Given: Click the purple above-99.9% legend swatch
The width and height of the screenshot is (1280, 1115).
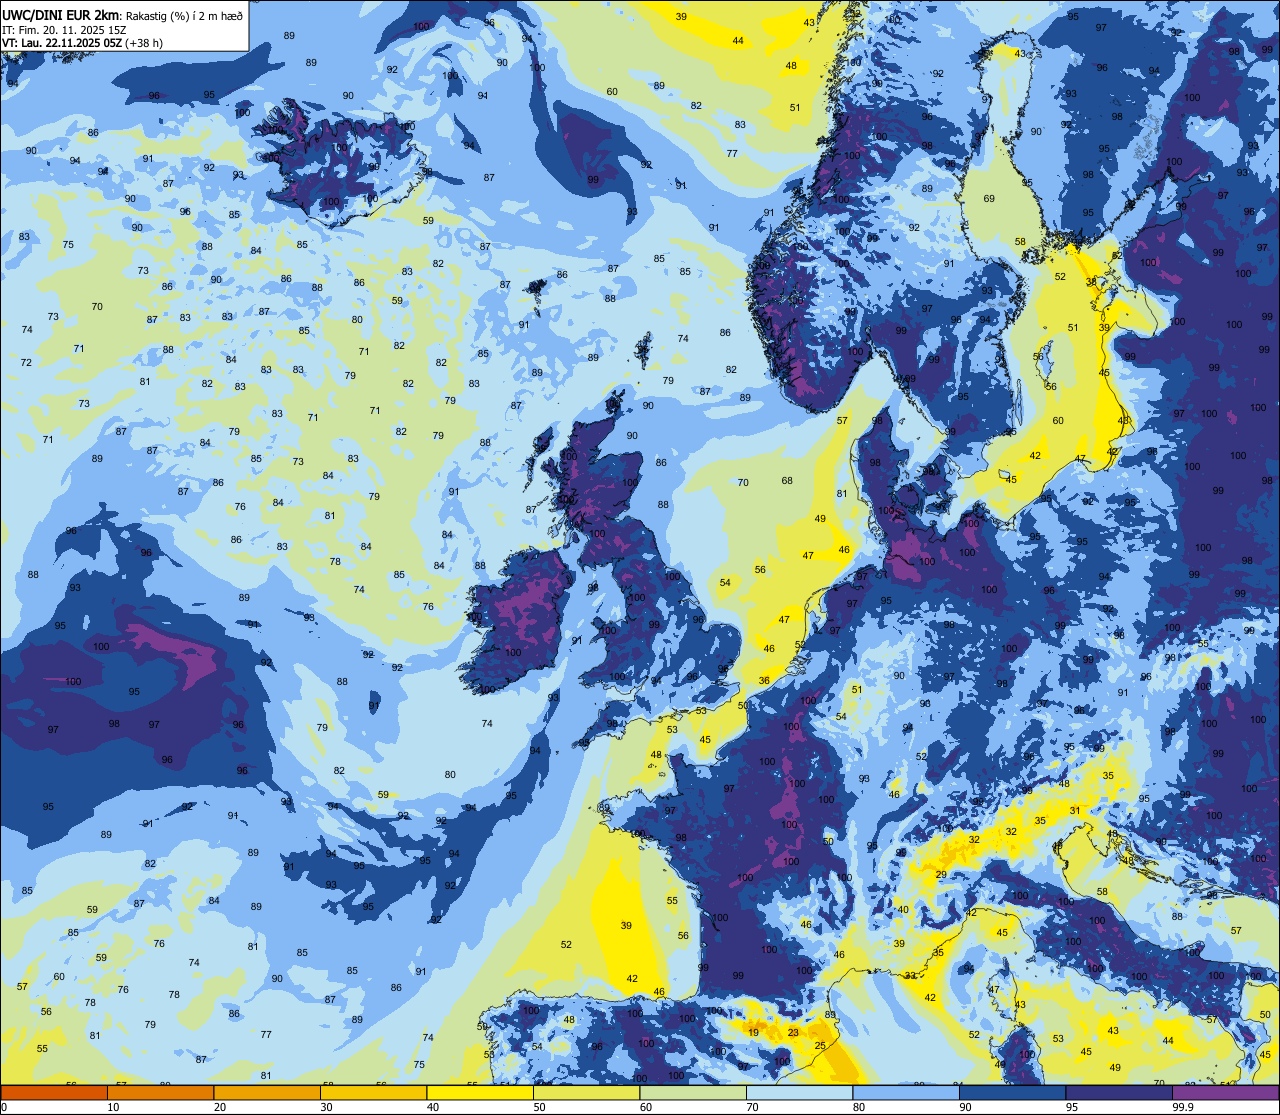Looking at the screenshot, I should coord(1225,1092).
